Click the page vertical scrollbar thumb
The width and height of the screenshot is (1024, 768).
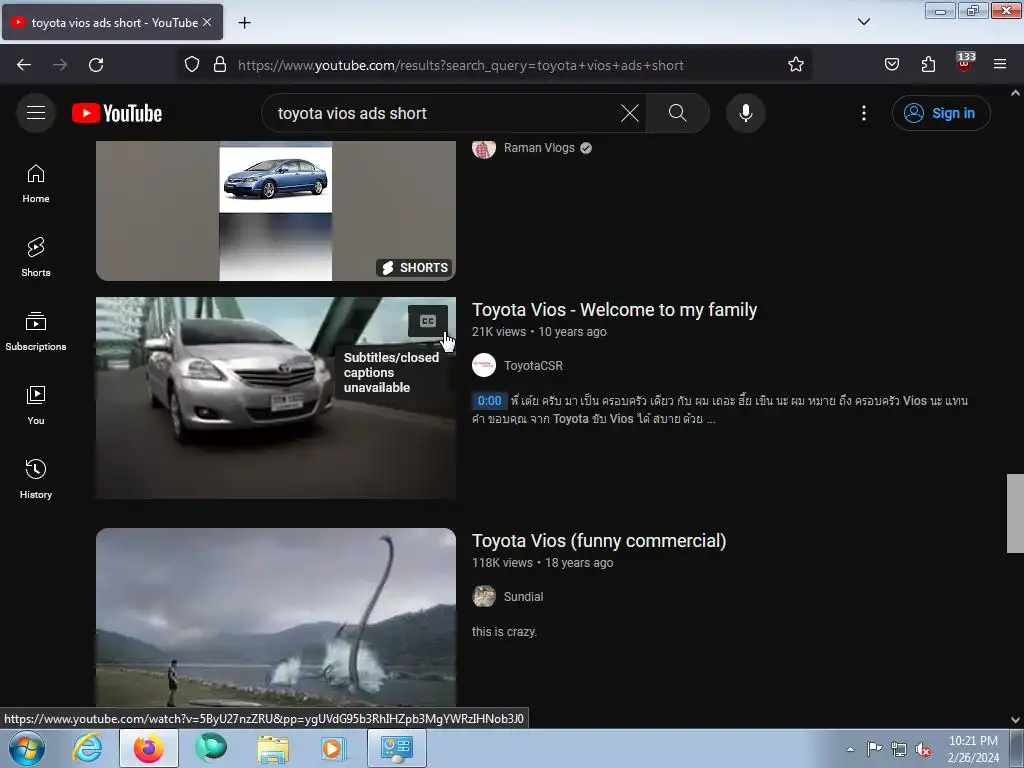(x=1015, y=513)
